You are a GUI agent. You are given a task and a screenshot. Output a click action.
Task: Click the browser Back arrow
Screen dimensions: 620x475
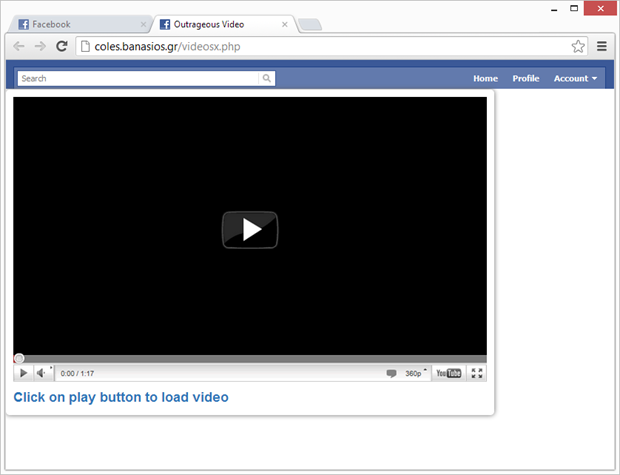[19, 46]
